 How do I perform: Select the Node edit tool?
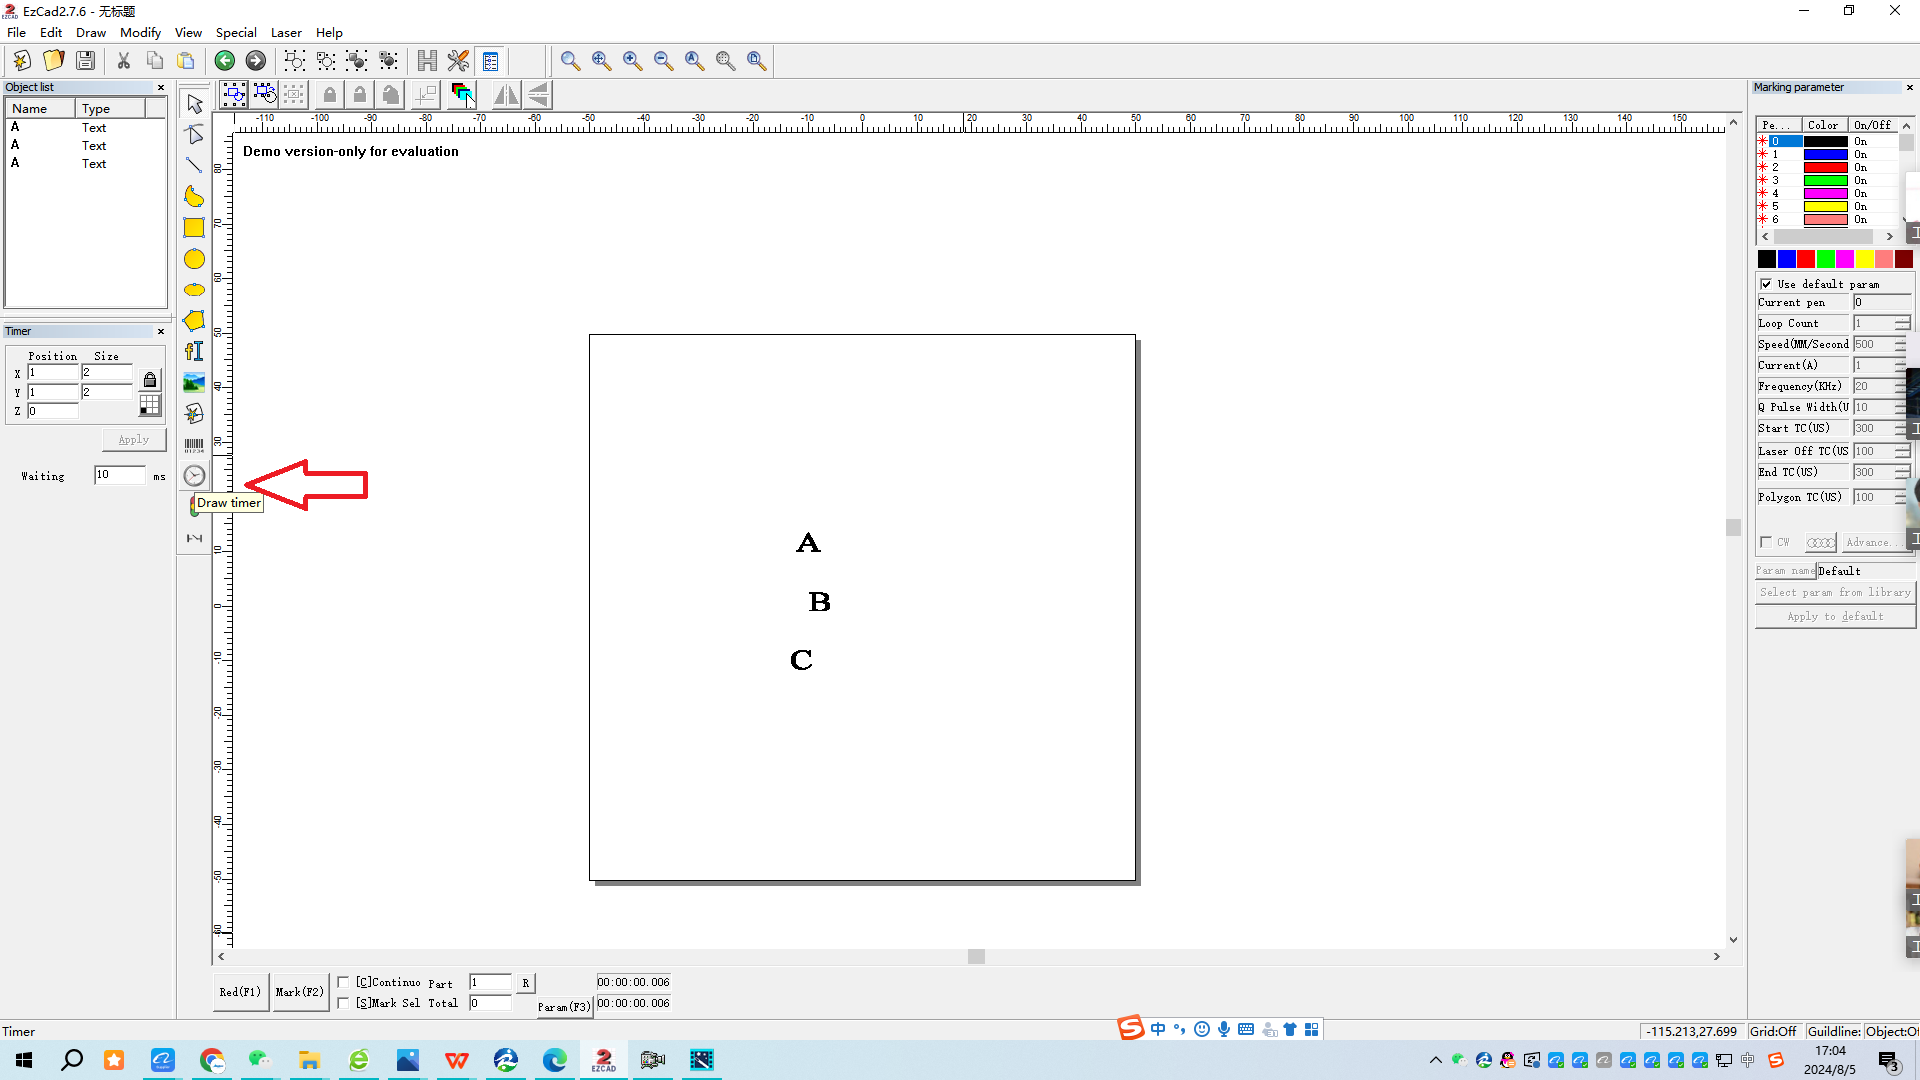click(x=194, y=134)
